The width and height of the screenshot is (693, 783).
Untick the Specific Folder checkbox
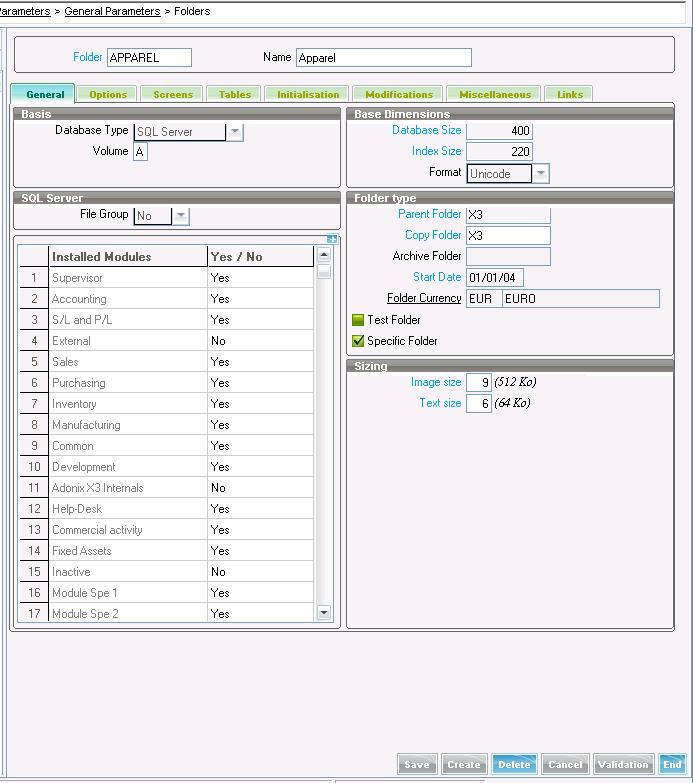pos(358,341)
